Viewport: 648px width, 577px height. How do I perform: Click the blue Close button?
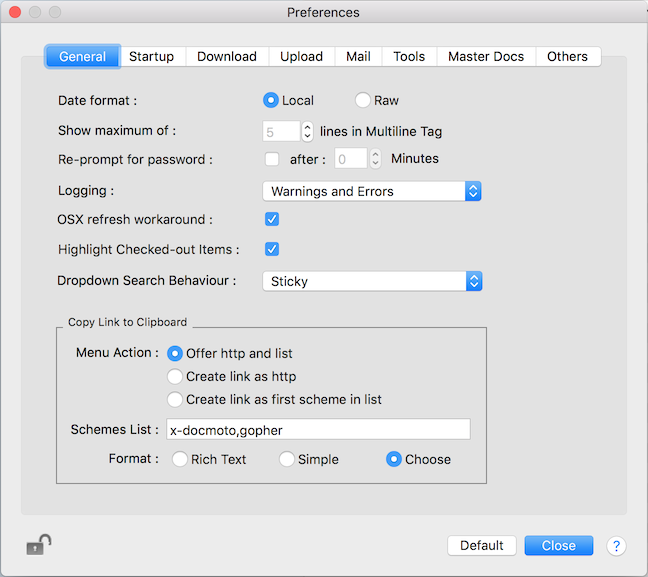click(x=558, y=545)
